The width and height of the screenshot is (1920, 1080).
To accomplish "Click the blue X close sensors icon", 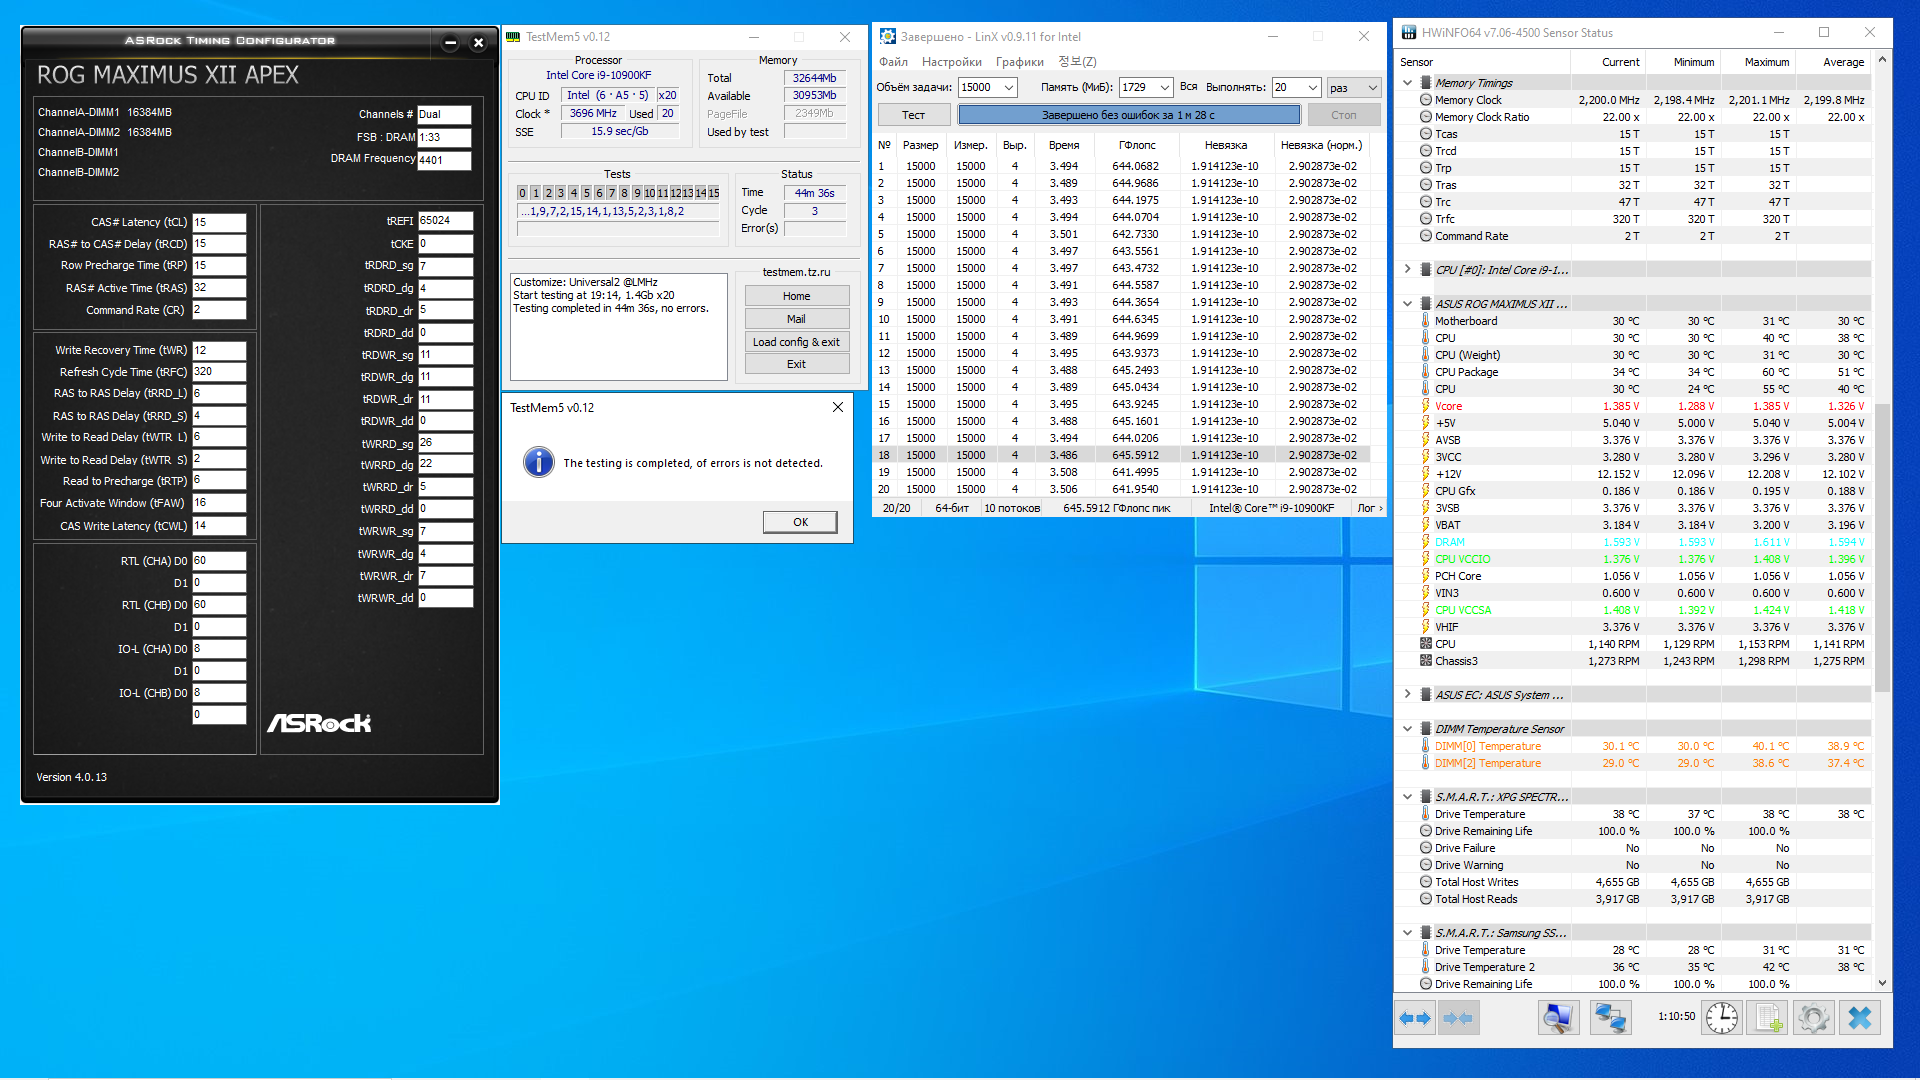I will pyautogui.click(x=1859, y=1018).
